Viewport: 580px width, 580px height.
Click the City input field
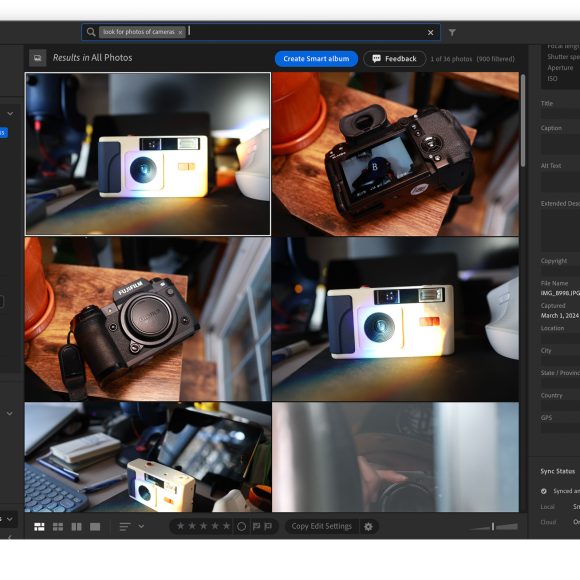coord(560,361)
